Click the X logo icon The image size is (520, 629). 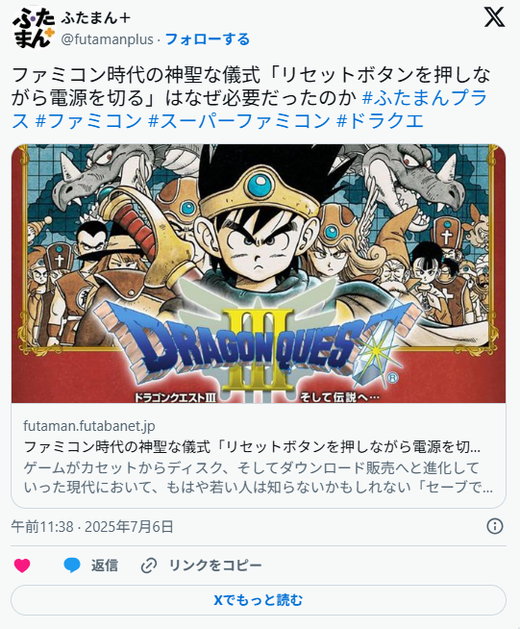tap(494, 17)
